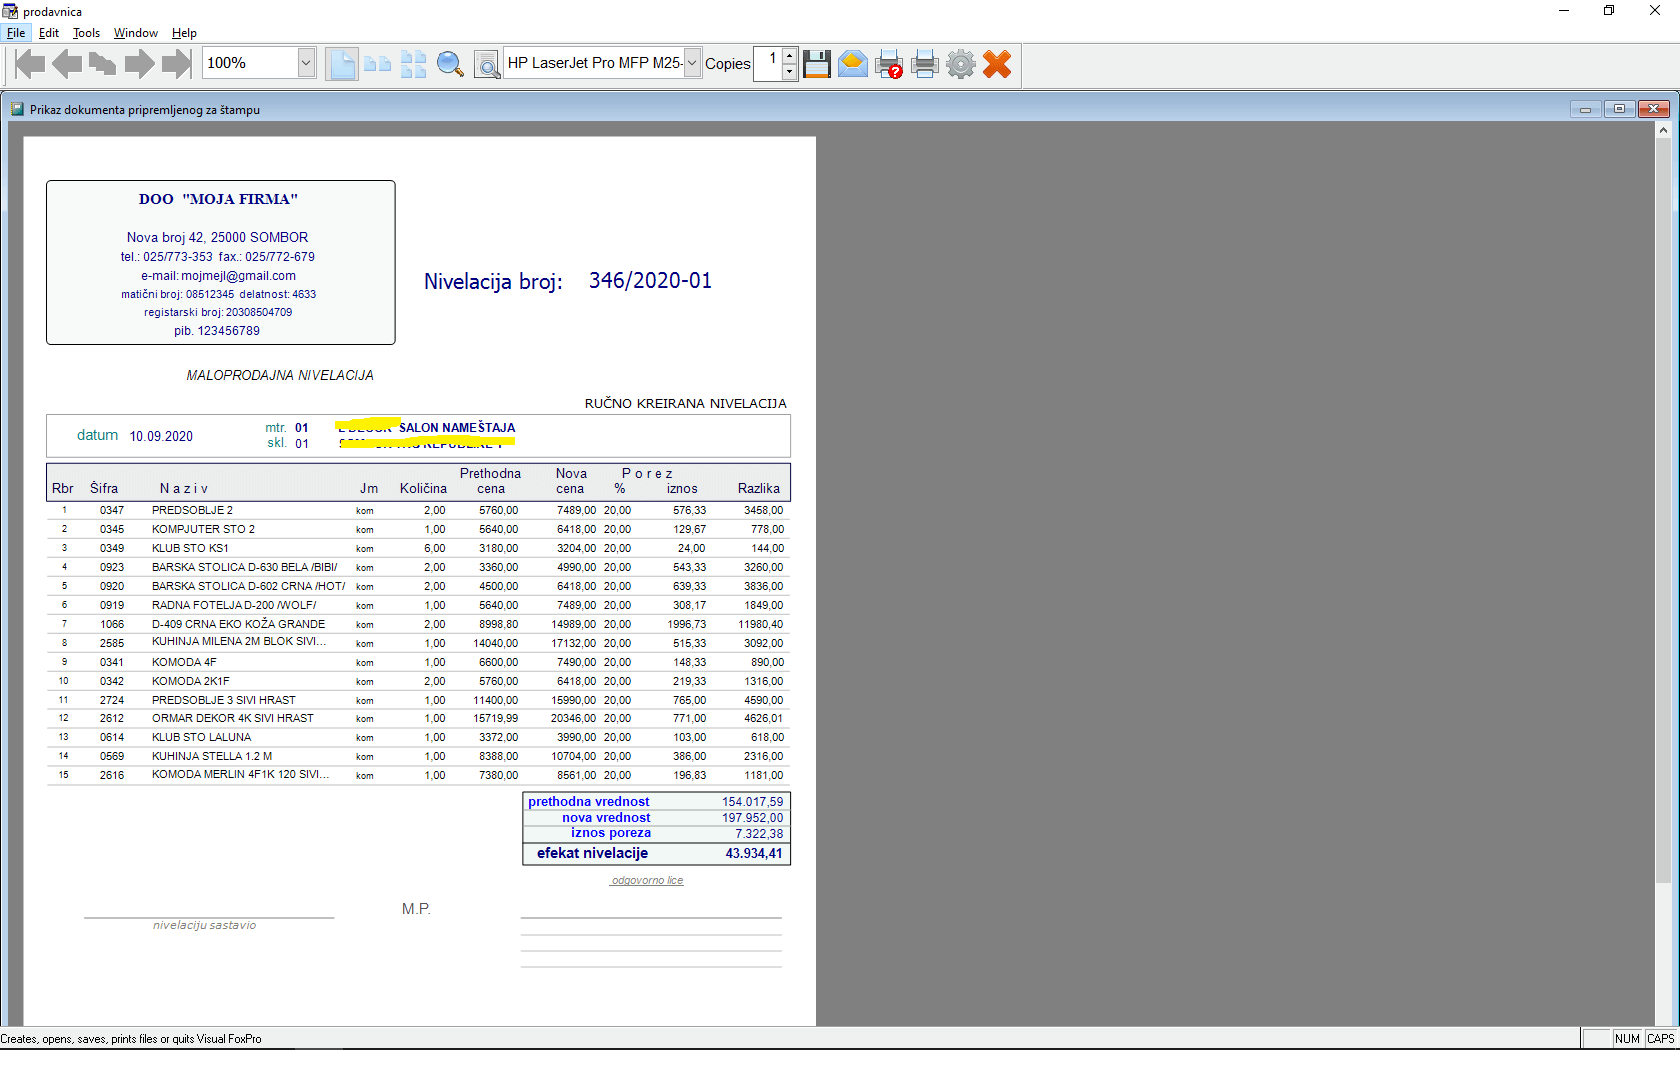Screen dimensions: 1680x1078
Task: Open the HP LaserJet printer dropdown
Action: tap(691, 63)
